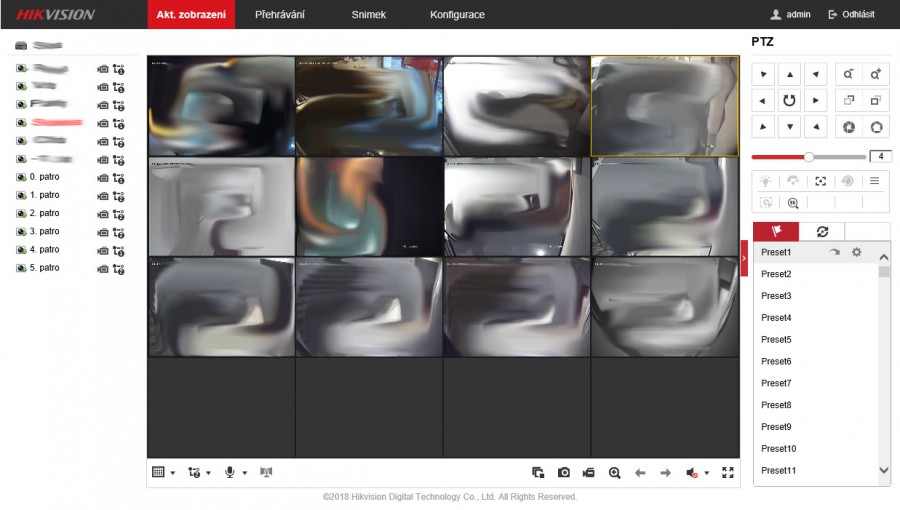Open the Přehrávání tab
This screenshot has height=510, width=900.
click(x=279, y=15)
